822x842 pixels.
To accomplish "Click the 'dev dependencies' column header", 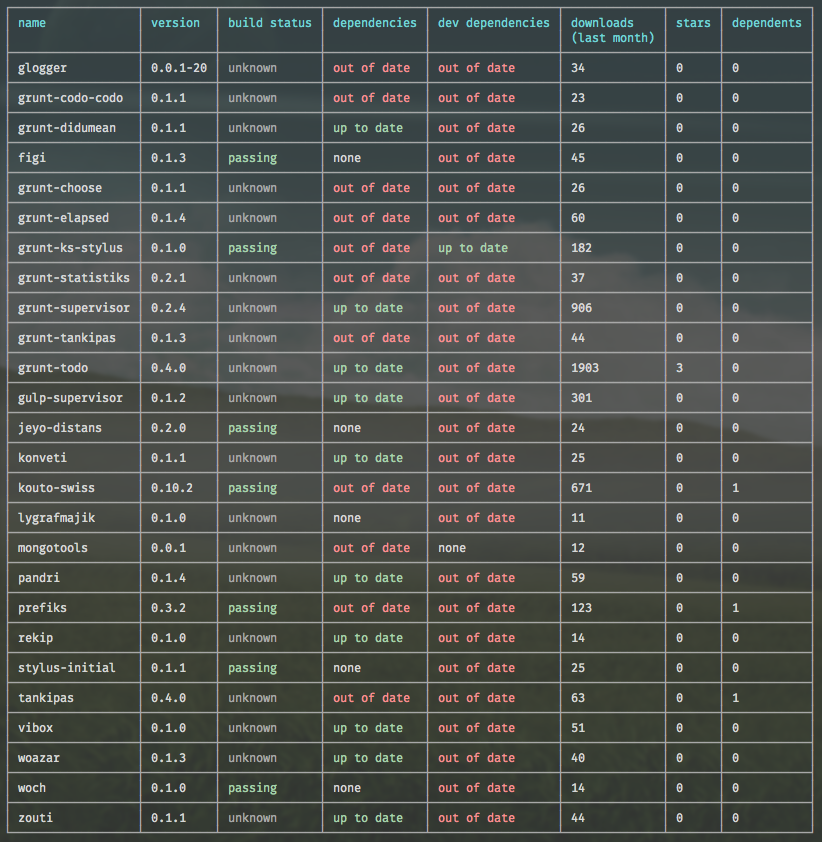I will (x=493, y=23).
